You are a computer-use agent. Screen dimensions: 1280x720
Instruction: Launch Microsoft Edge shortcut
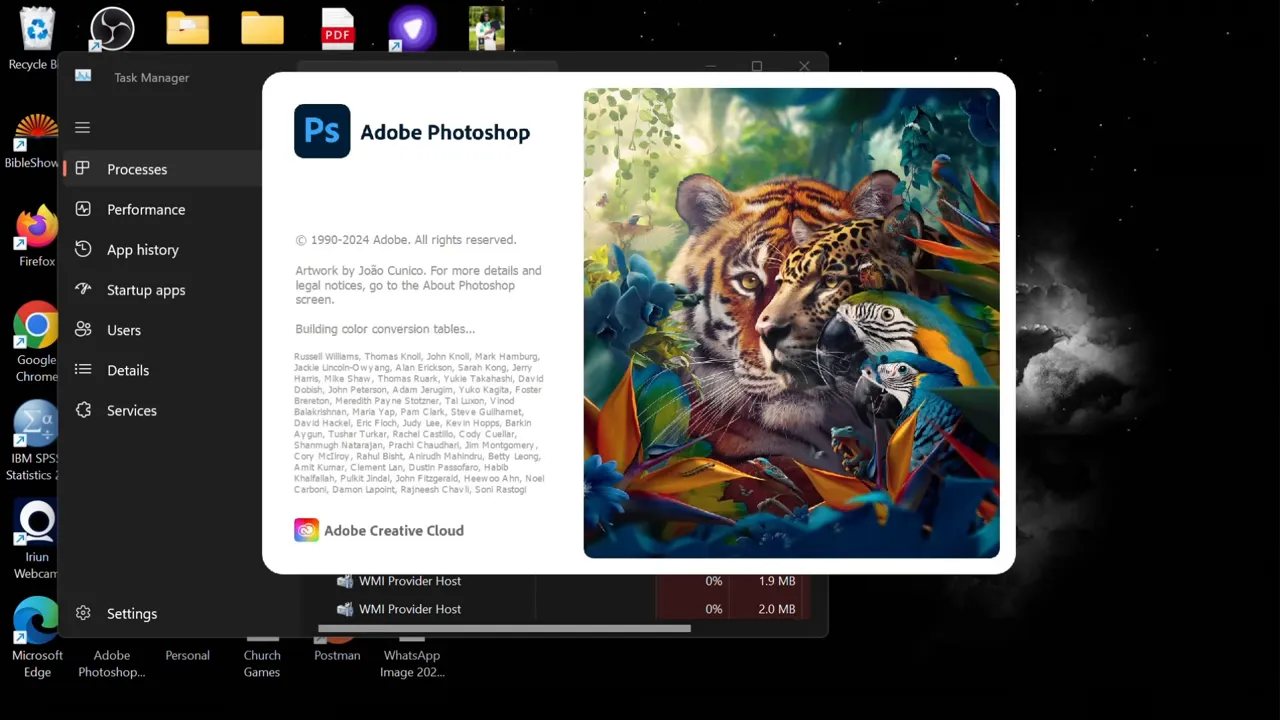(37, 638)
